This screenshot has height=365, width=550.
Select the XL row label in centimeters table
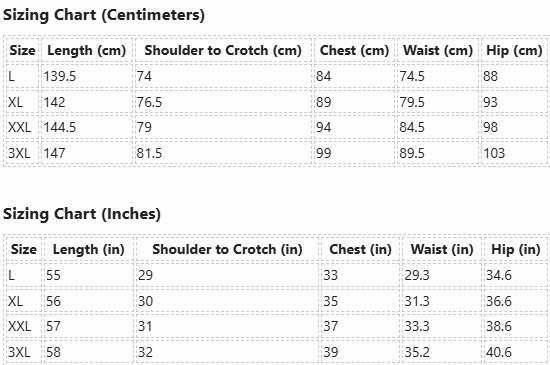point(15,102)
